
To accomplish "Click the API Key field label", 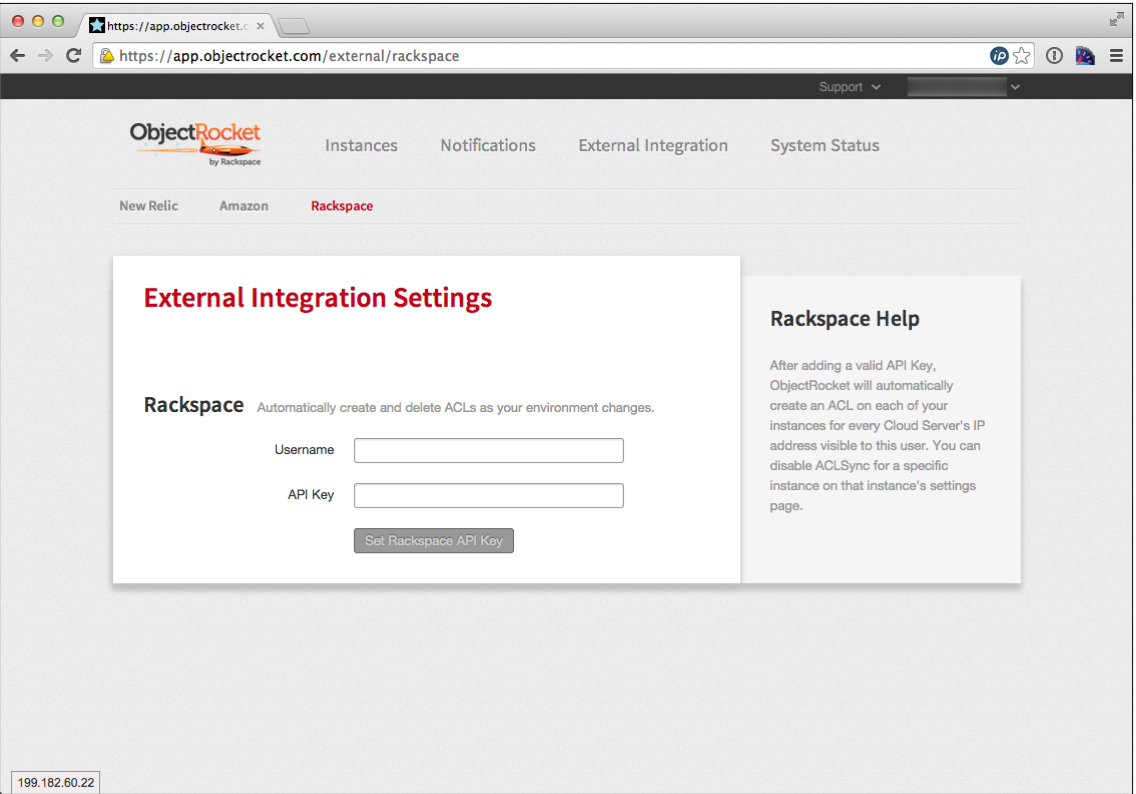I will (311, 495).
